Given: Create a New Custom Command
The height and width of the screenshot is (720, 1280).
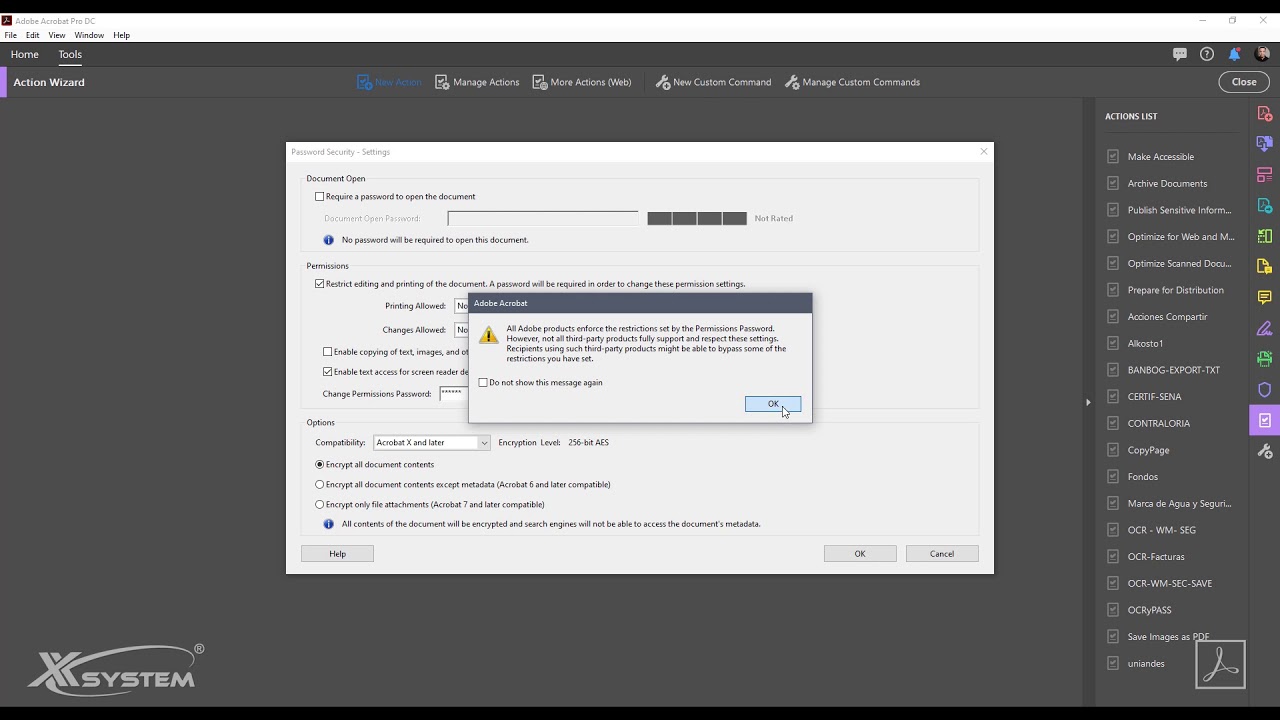Looking at the screenshot, I should [713, 82].
